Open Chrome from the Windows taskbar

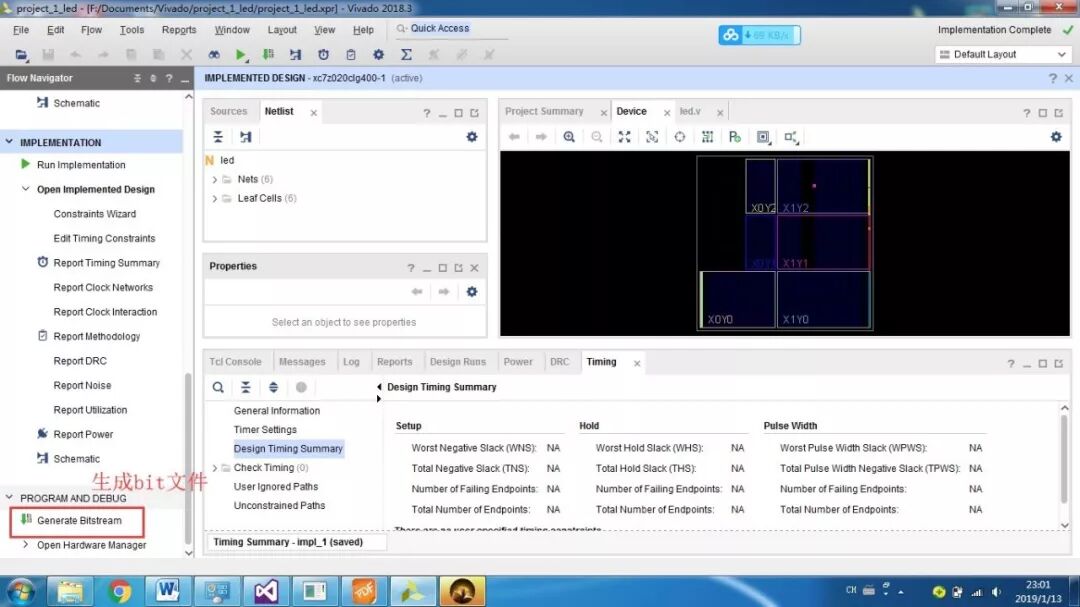[120, 591]
